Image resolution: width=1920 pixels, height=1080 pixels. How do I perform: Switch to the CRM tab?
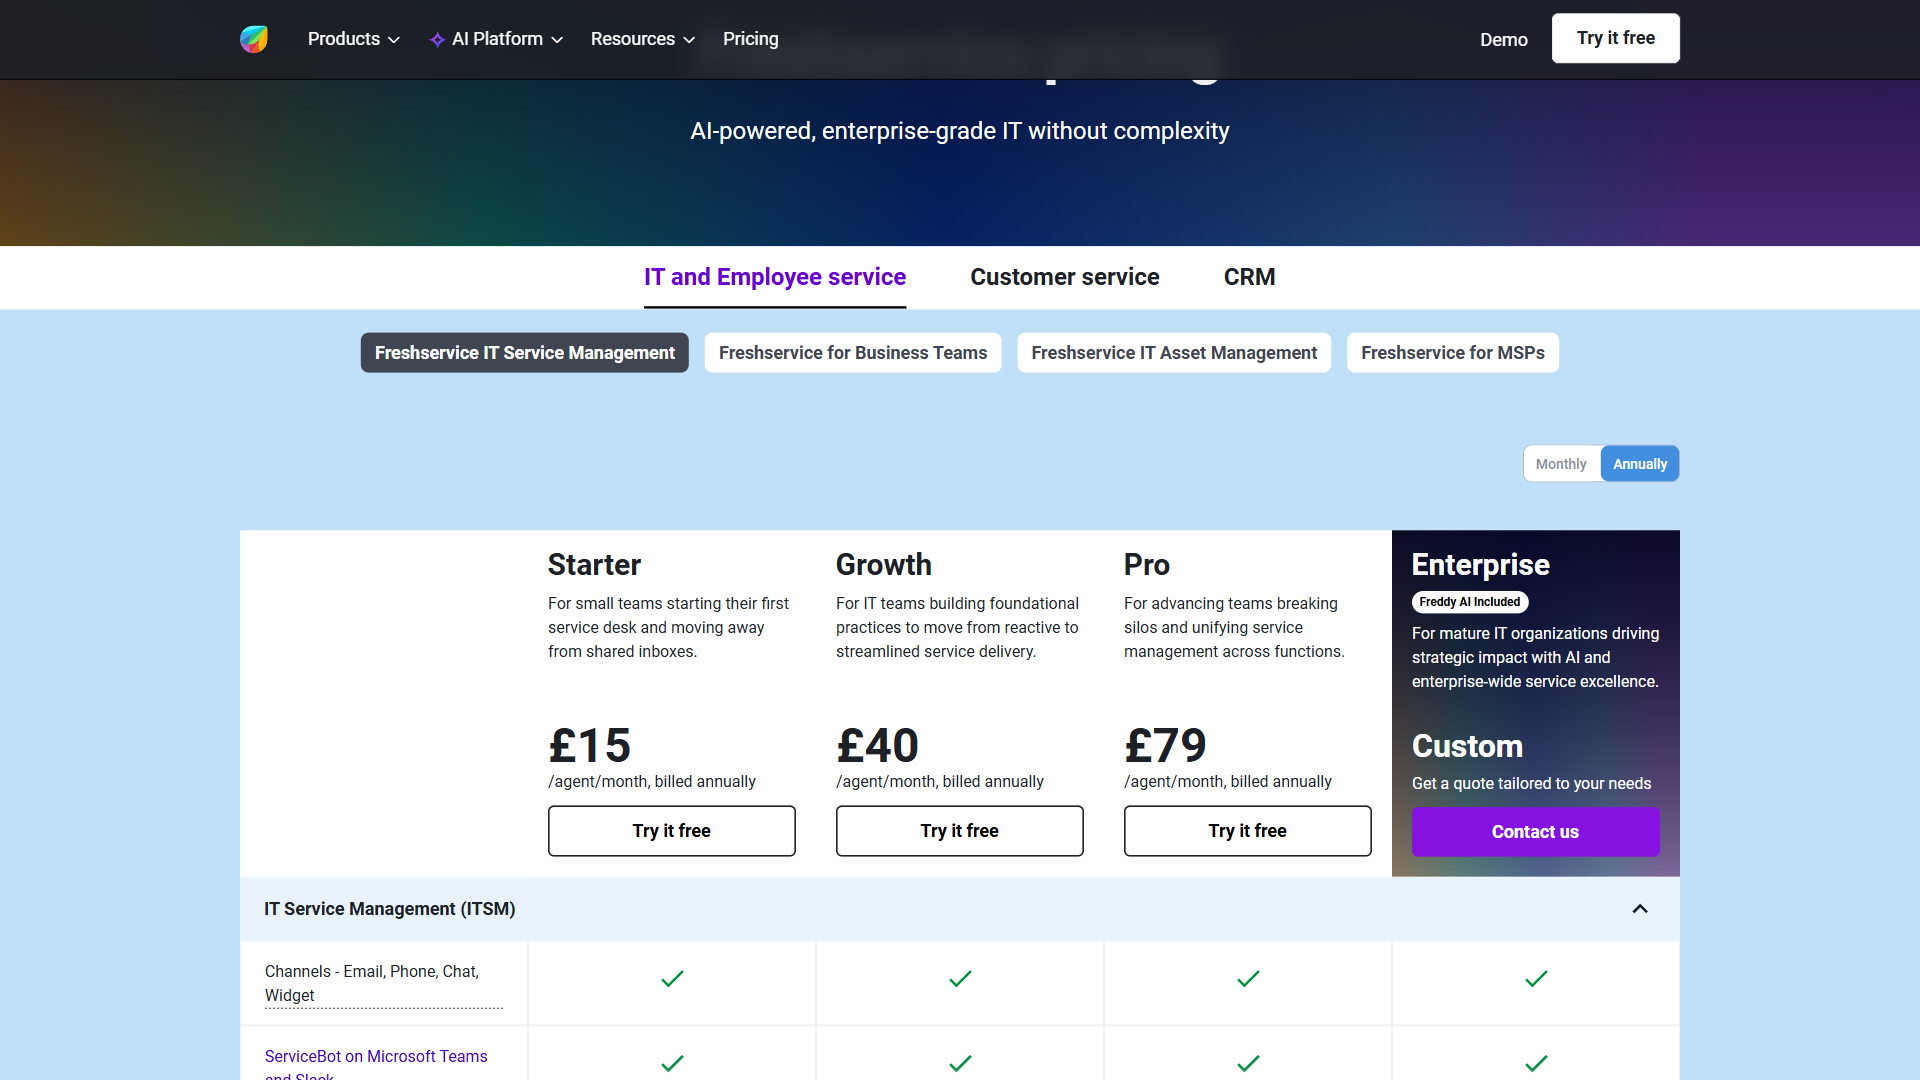click(x=1249, y=277)
